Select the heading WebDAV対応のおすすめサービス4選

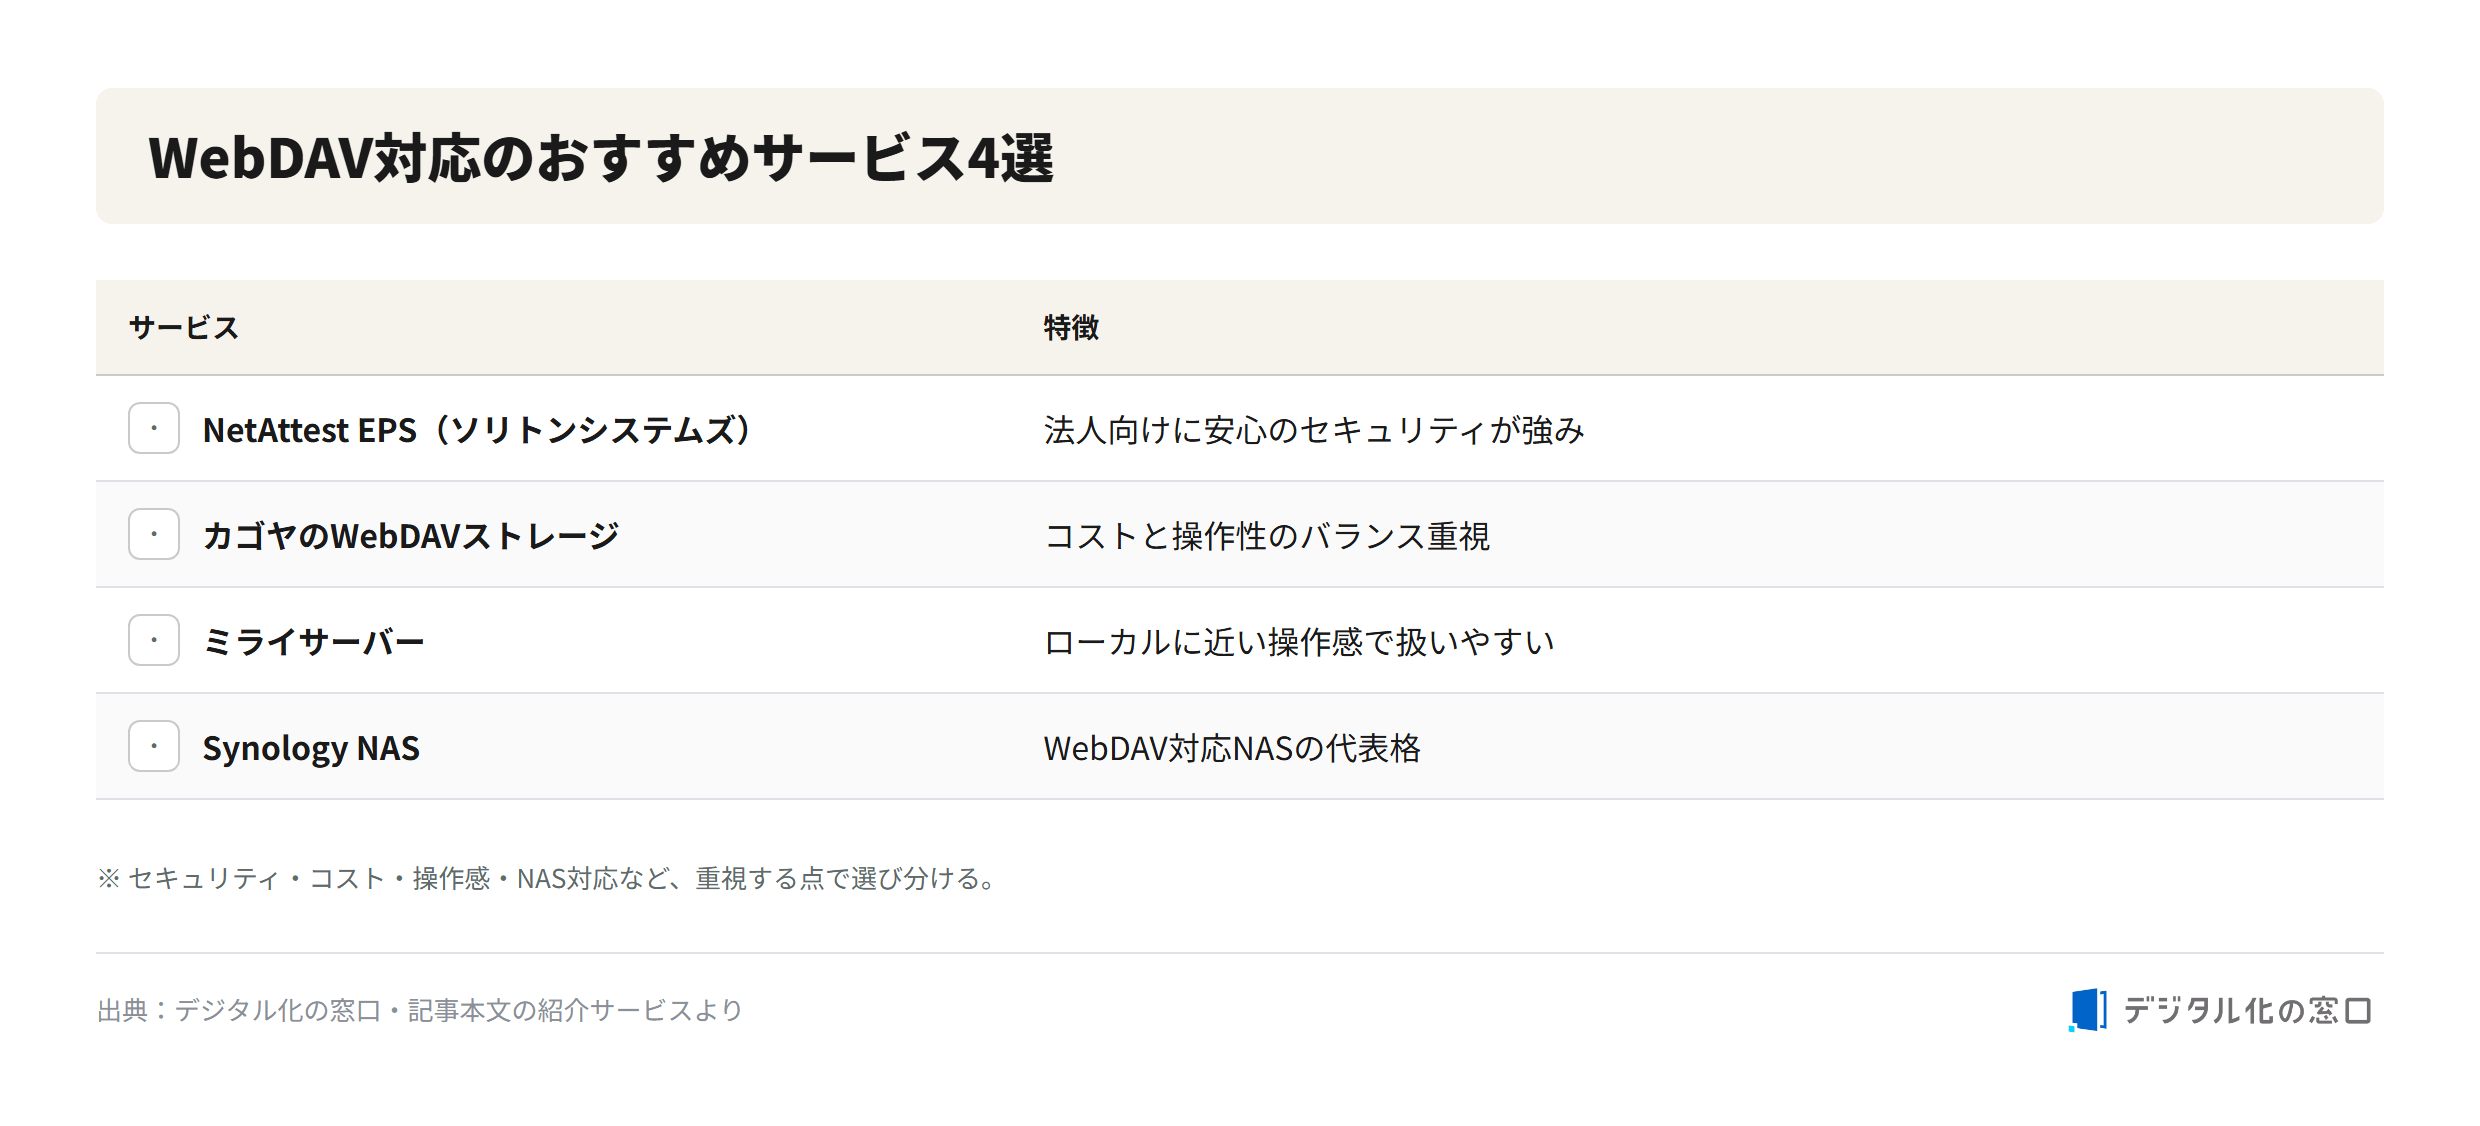(x=601, y=158)
